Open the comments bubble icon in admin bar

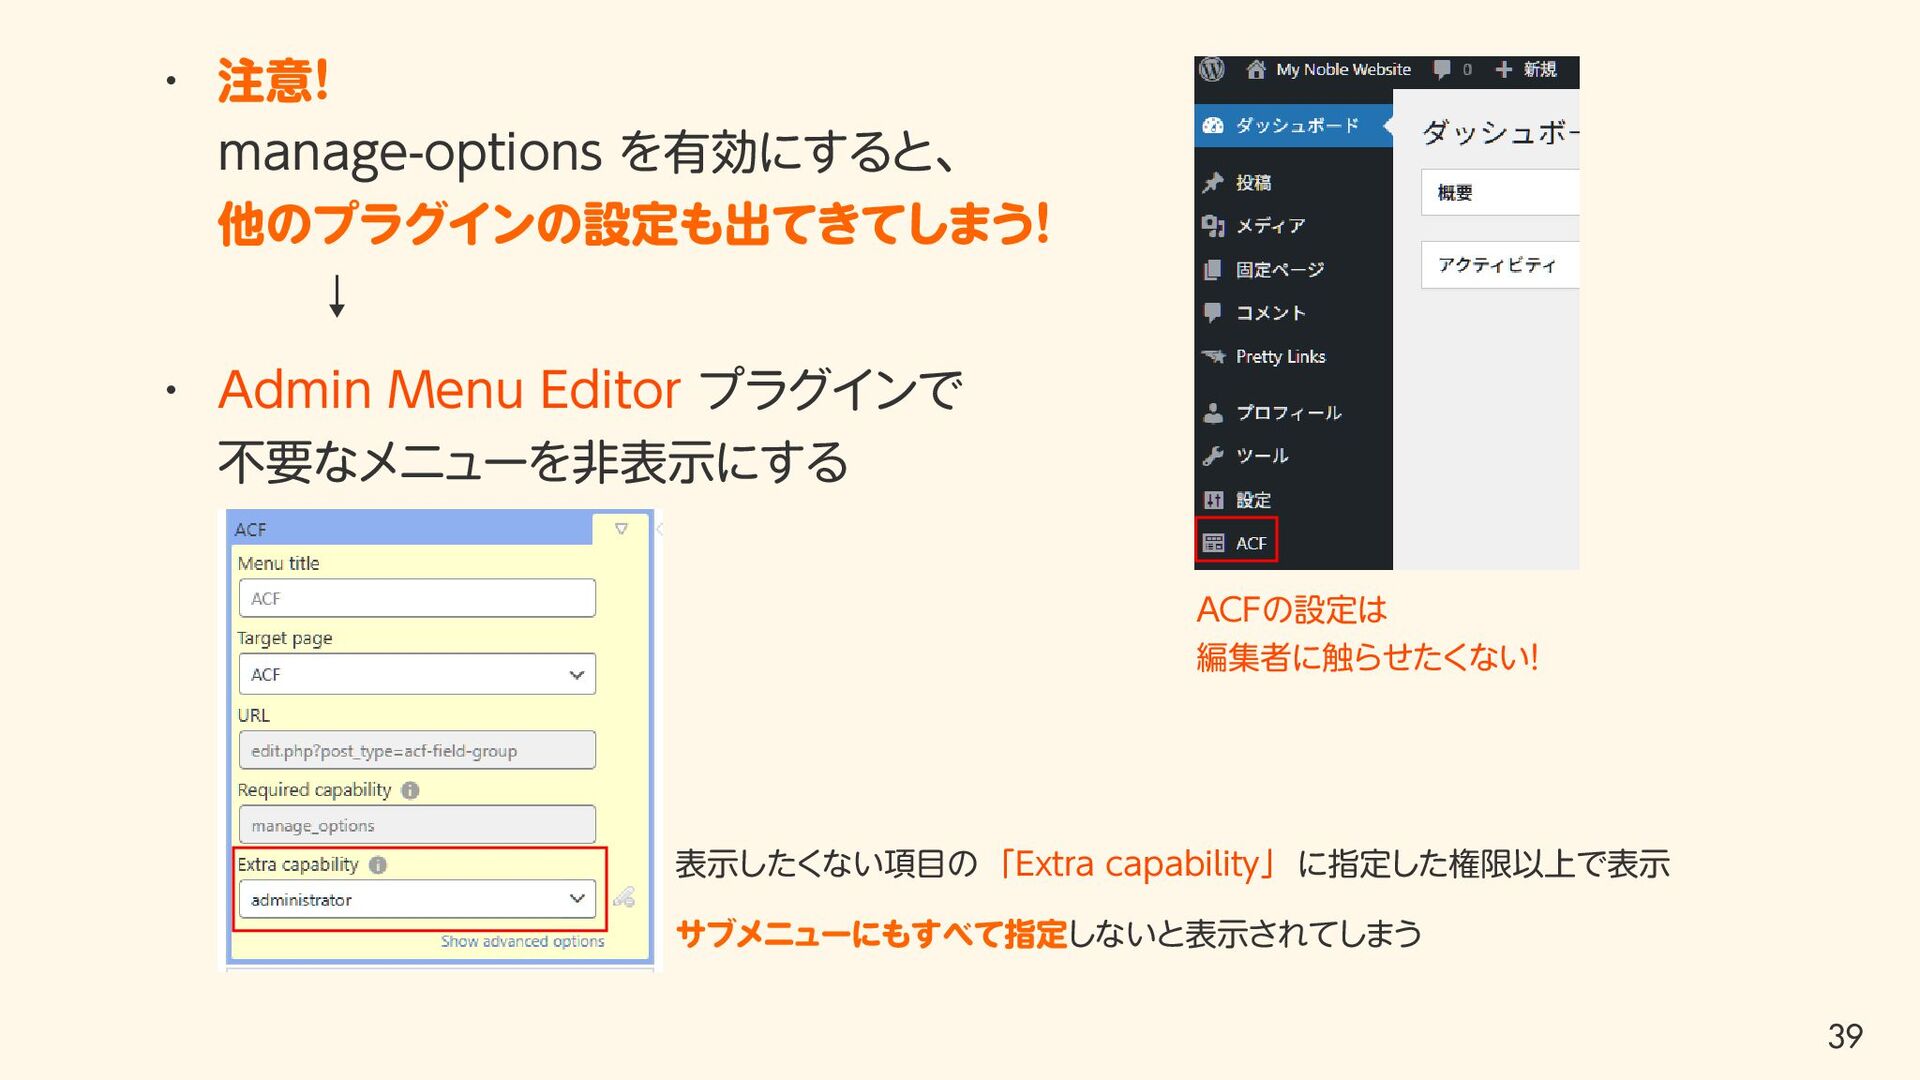click(1442, 70)
